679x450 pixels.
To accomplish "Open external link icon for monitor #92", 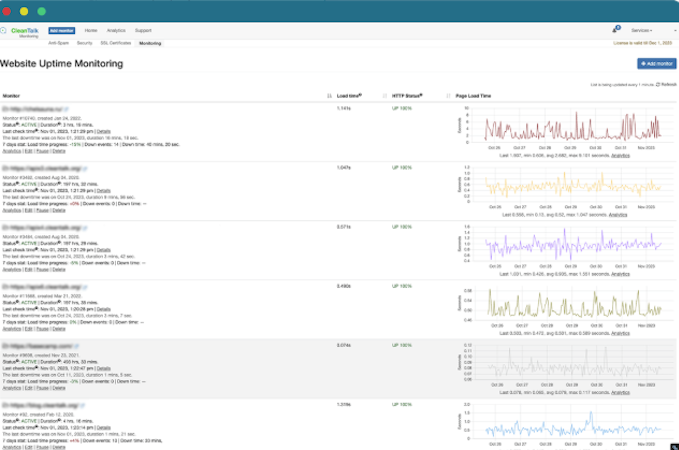I will pos(82,405).
